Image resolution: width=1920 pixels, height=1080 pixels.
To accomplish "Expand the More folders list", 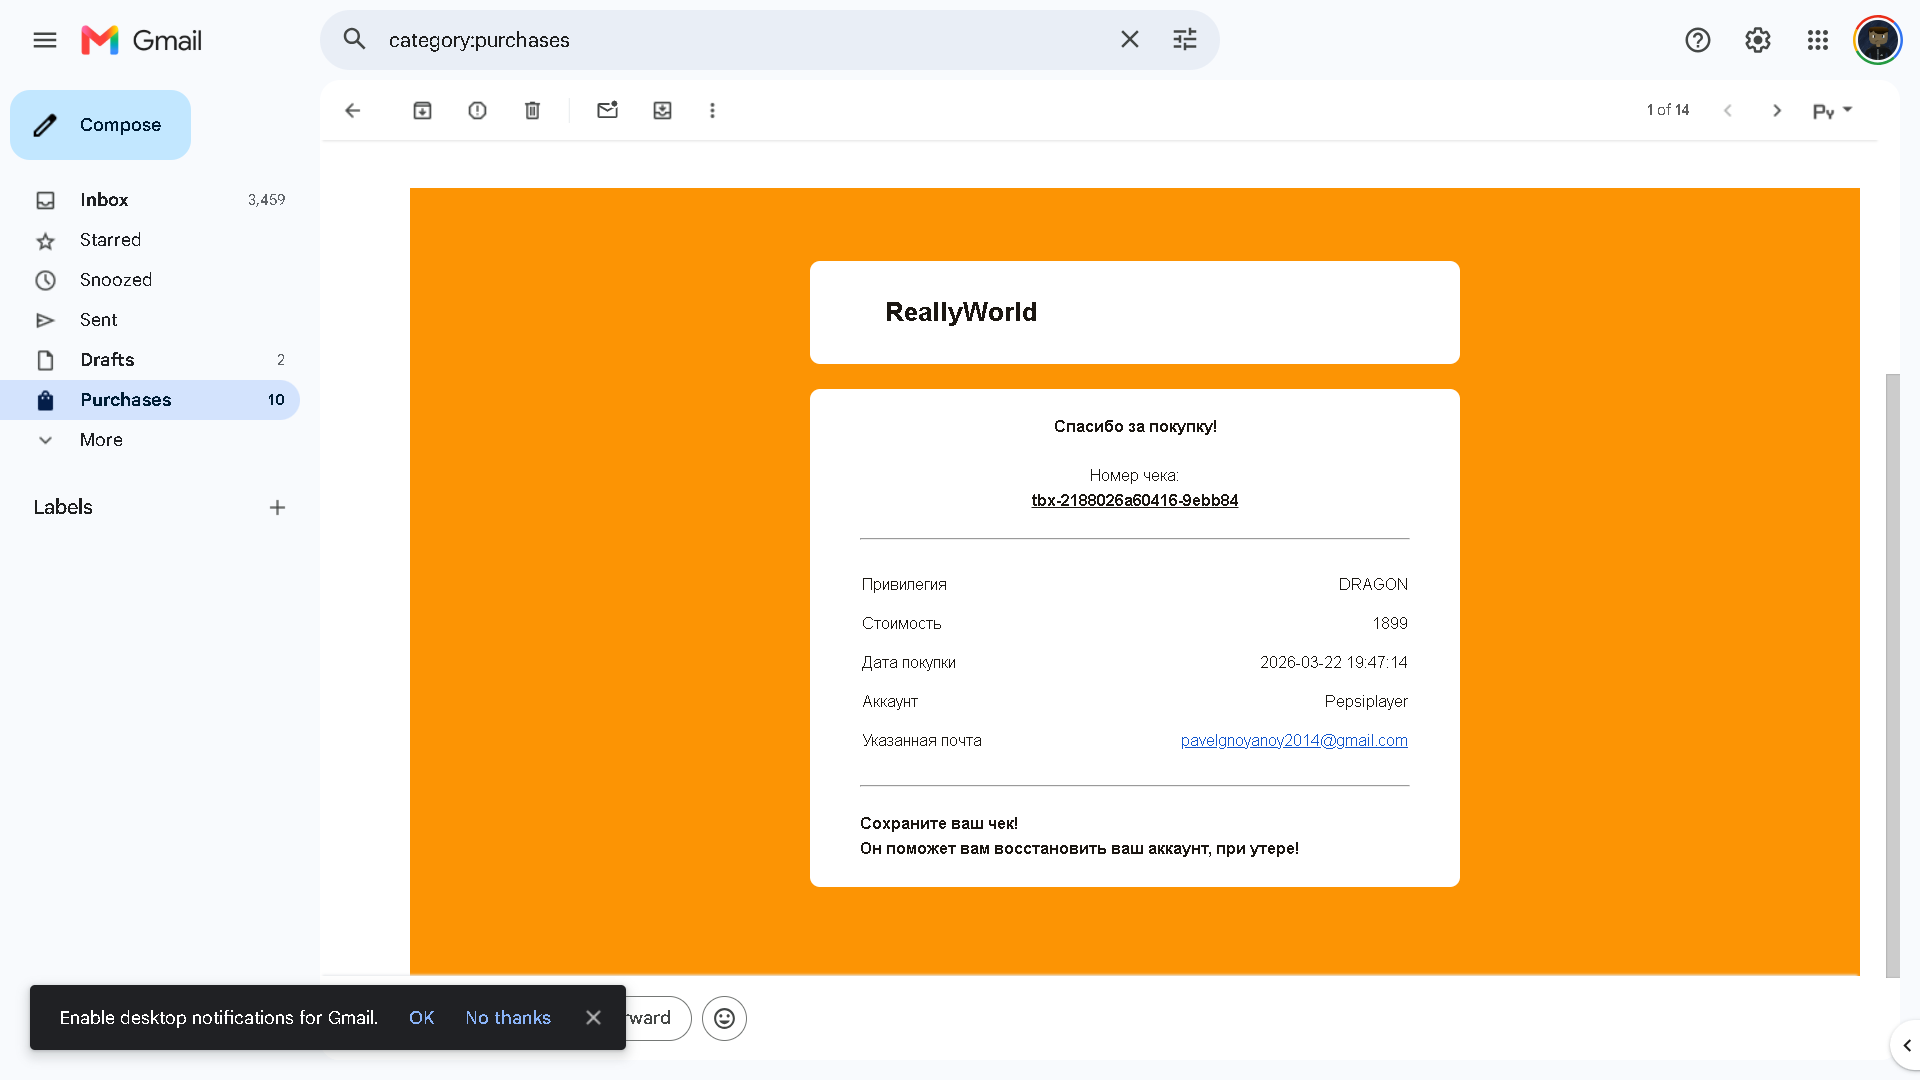I will tap(150, 440).
